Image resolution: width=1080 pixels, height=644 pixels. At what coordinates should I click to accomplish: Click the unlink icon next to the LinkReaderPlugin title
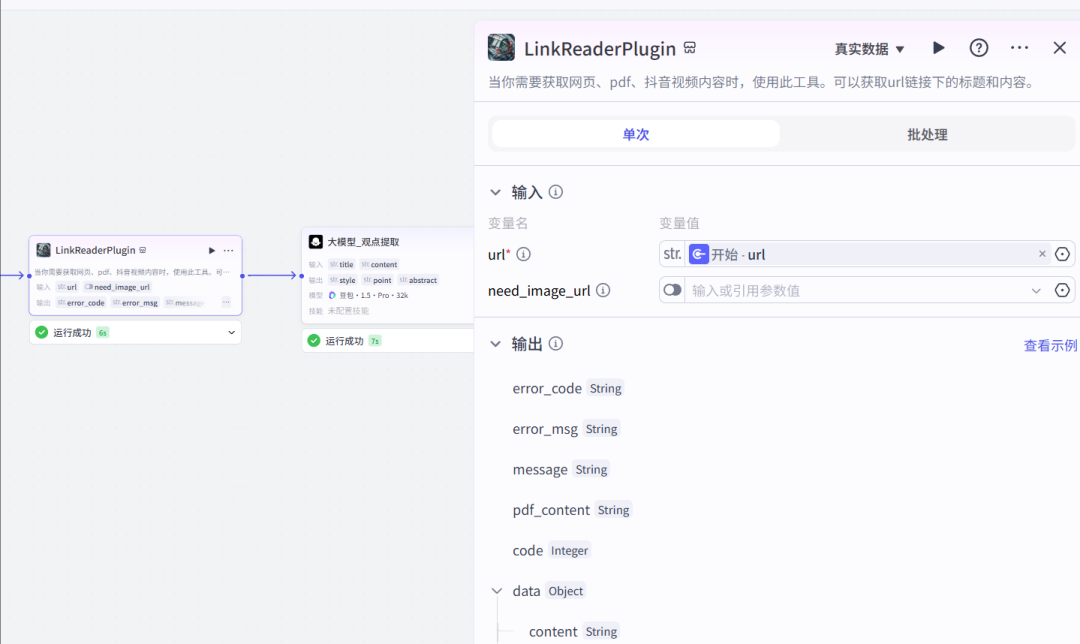click(689, 47)
